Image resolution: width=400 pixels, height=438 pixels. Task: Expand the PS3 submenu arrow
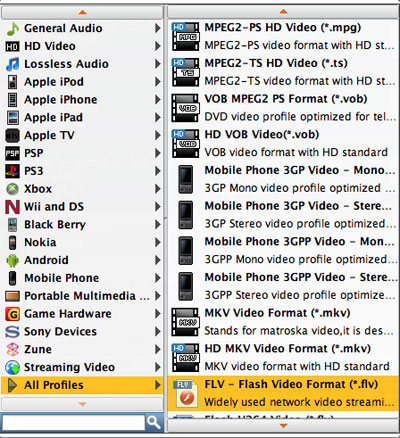[158, 171]
